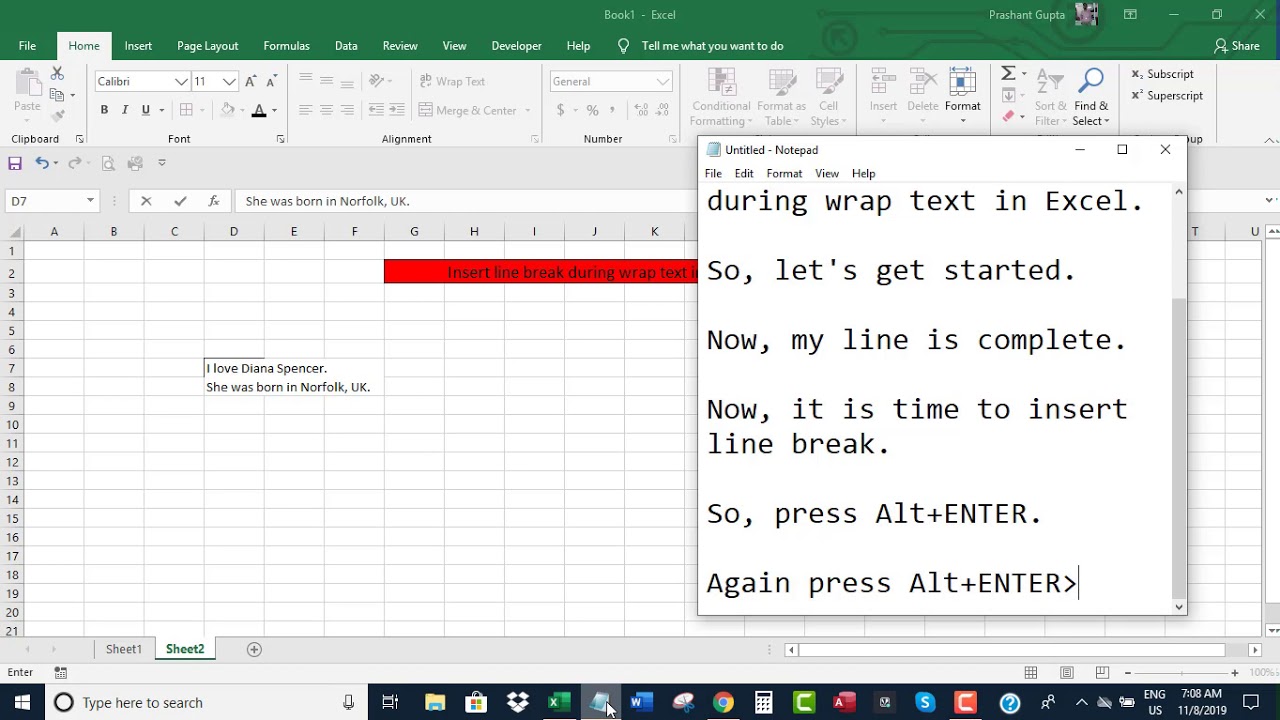Open Calculator from the Windows taskbar
Image resolution: width=1280 pixels, height=720 pixels.
(763, 702)
